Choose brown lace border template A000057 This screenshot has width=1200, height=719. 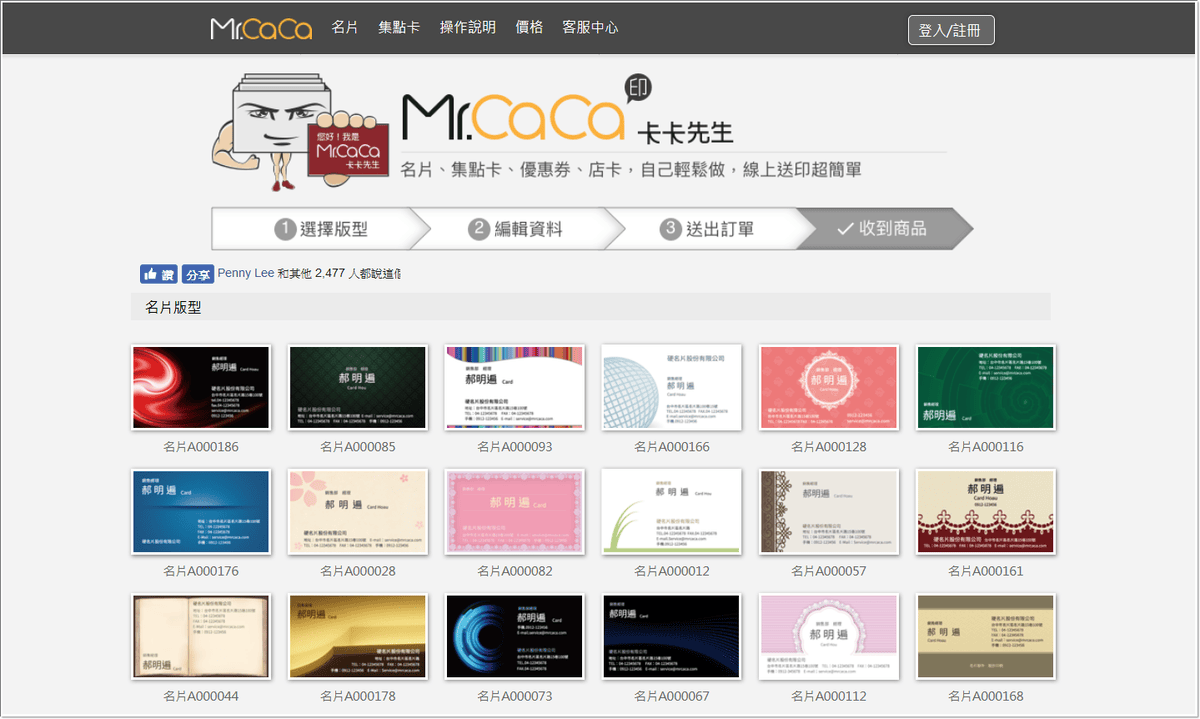(x=829, y=512)
